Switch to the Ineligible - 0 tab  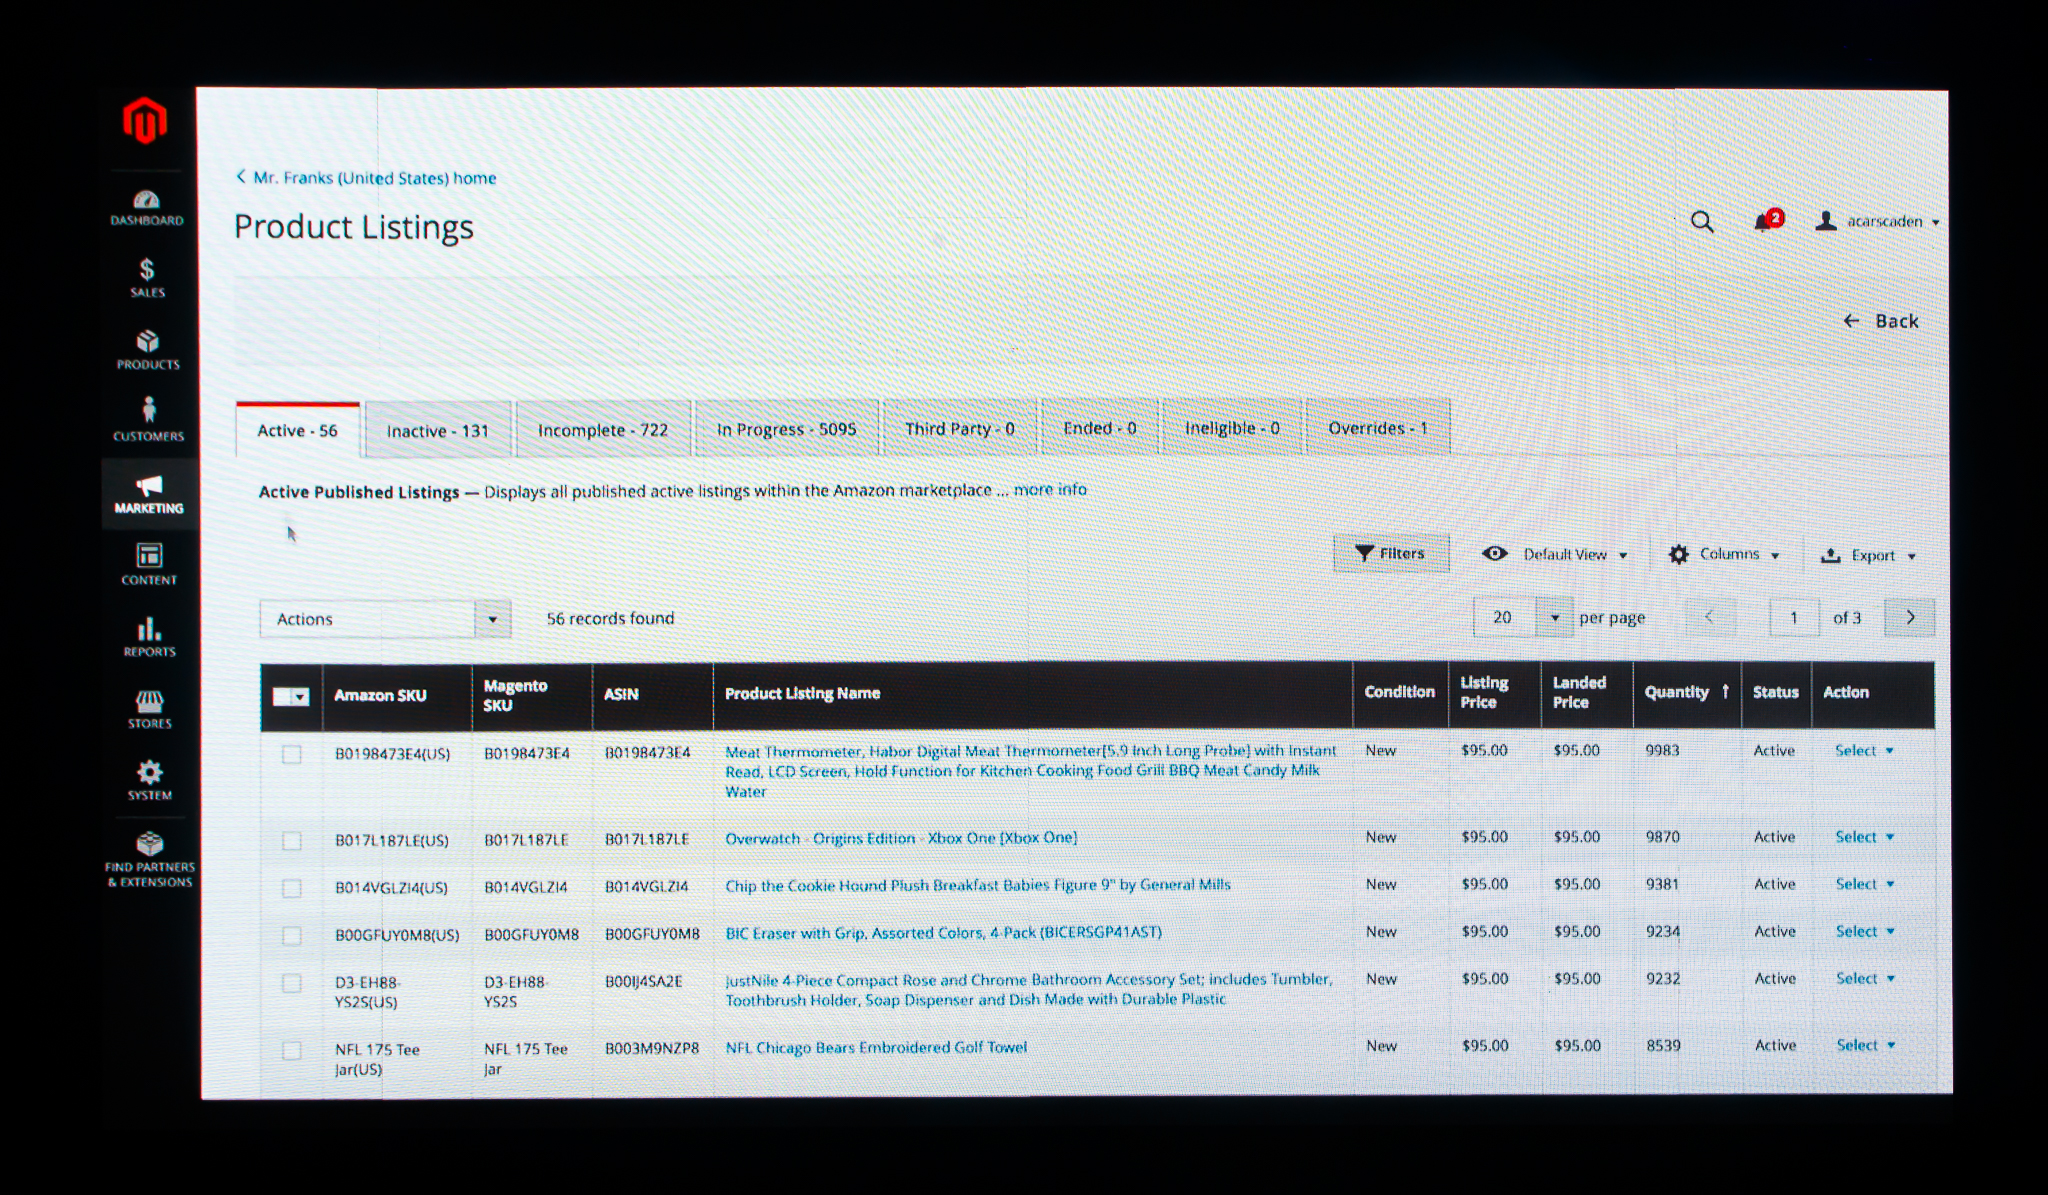(x=1232, y=428)
